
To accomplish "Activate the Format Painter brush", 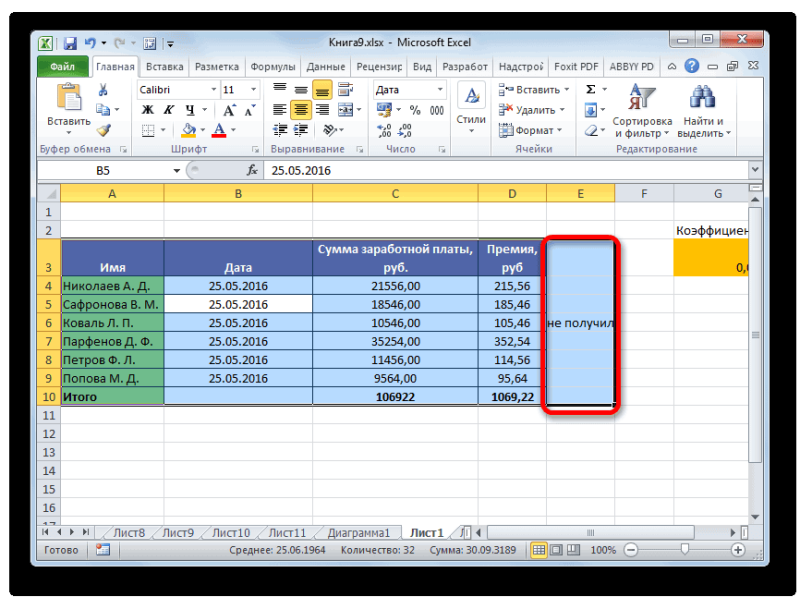I will tap(104, 131).
